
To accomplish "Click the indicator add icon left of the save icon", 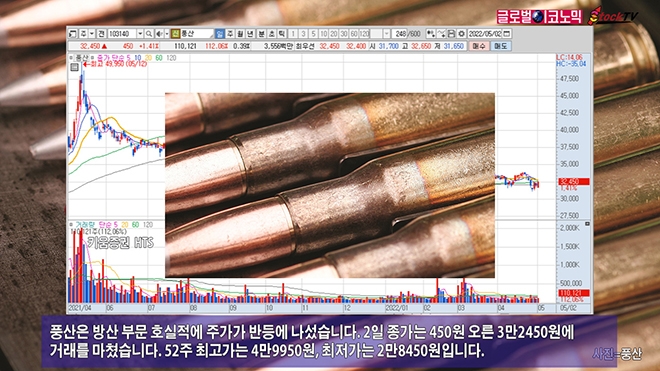I will (x=442, y=34).
